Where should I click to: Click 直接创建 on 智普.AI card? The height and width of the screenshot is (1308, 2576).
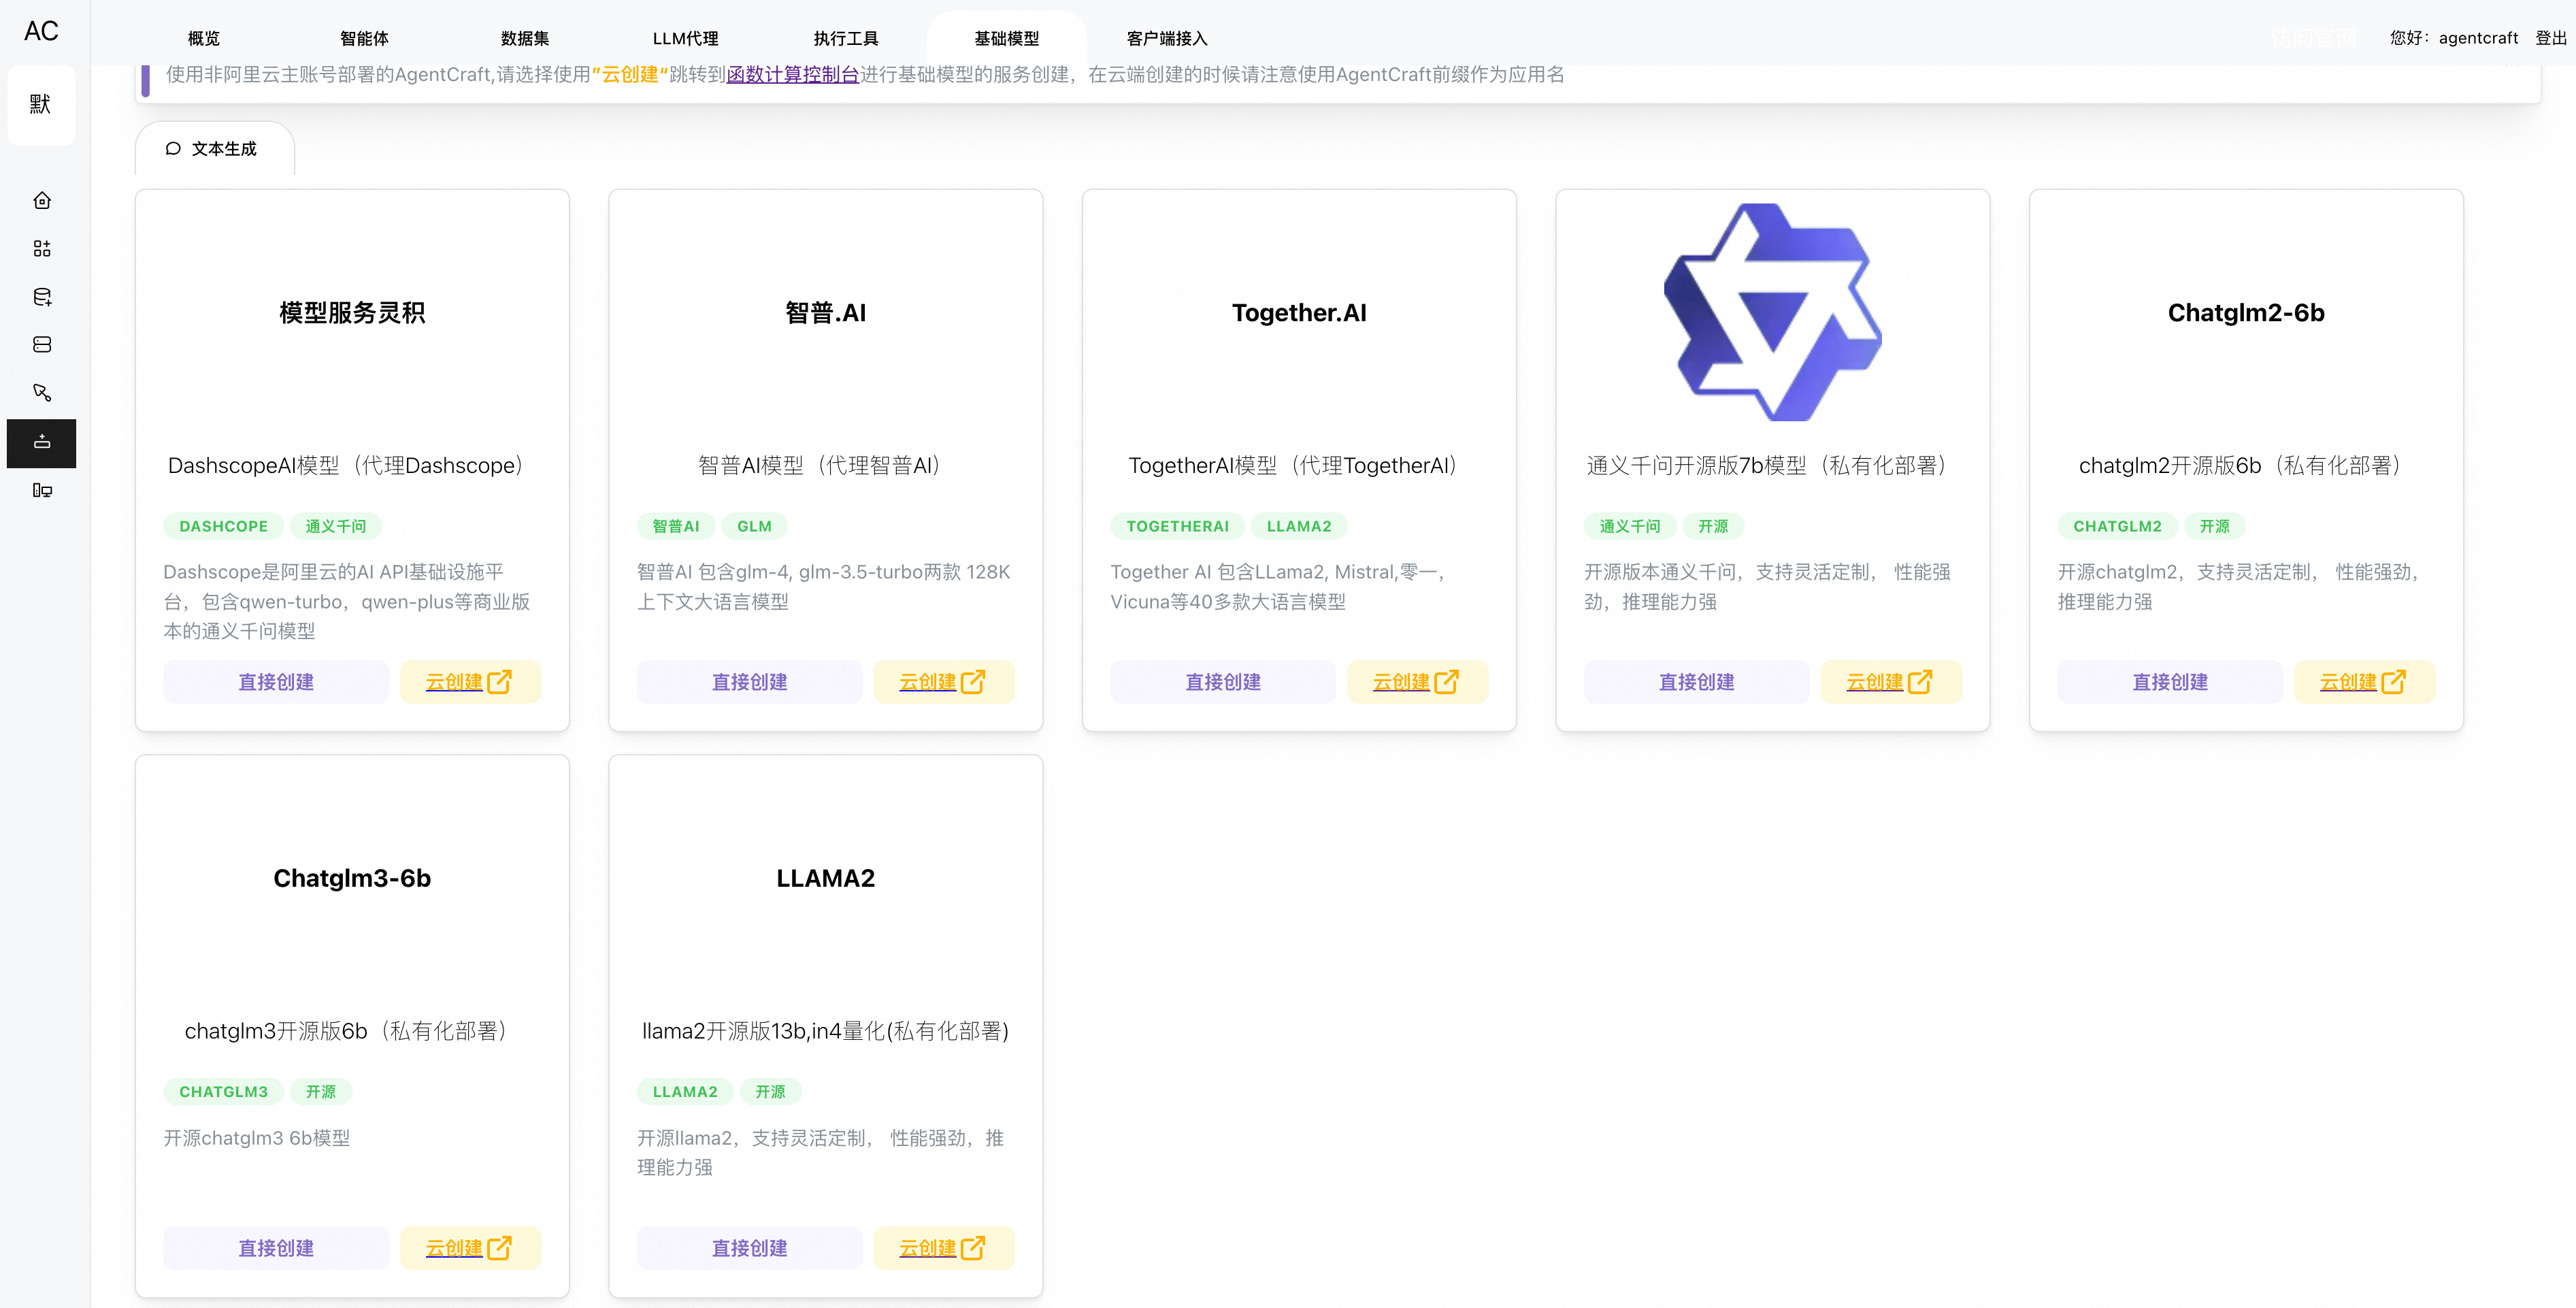pos(749,682)
